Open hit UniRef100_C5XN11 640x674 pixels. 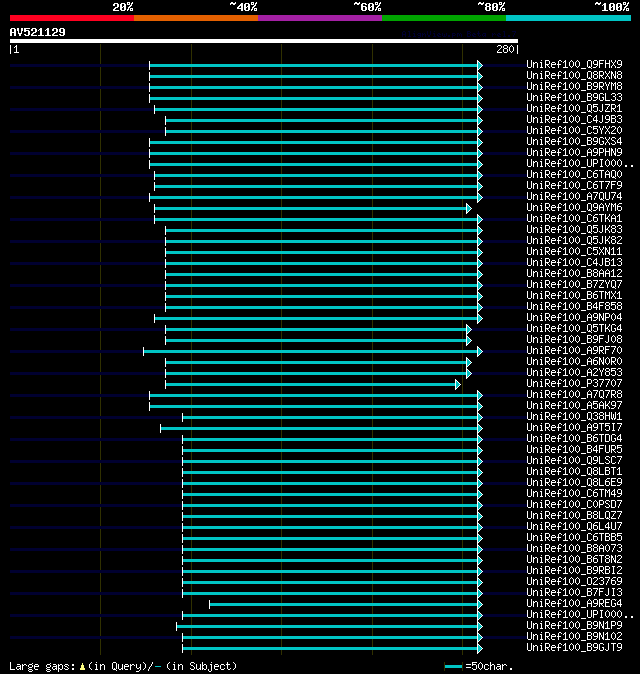coord(574,251)
